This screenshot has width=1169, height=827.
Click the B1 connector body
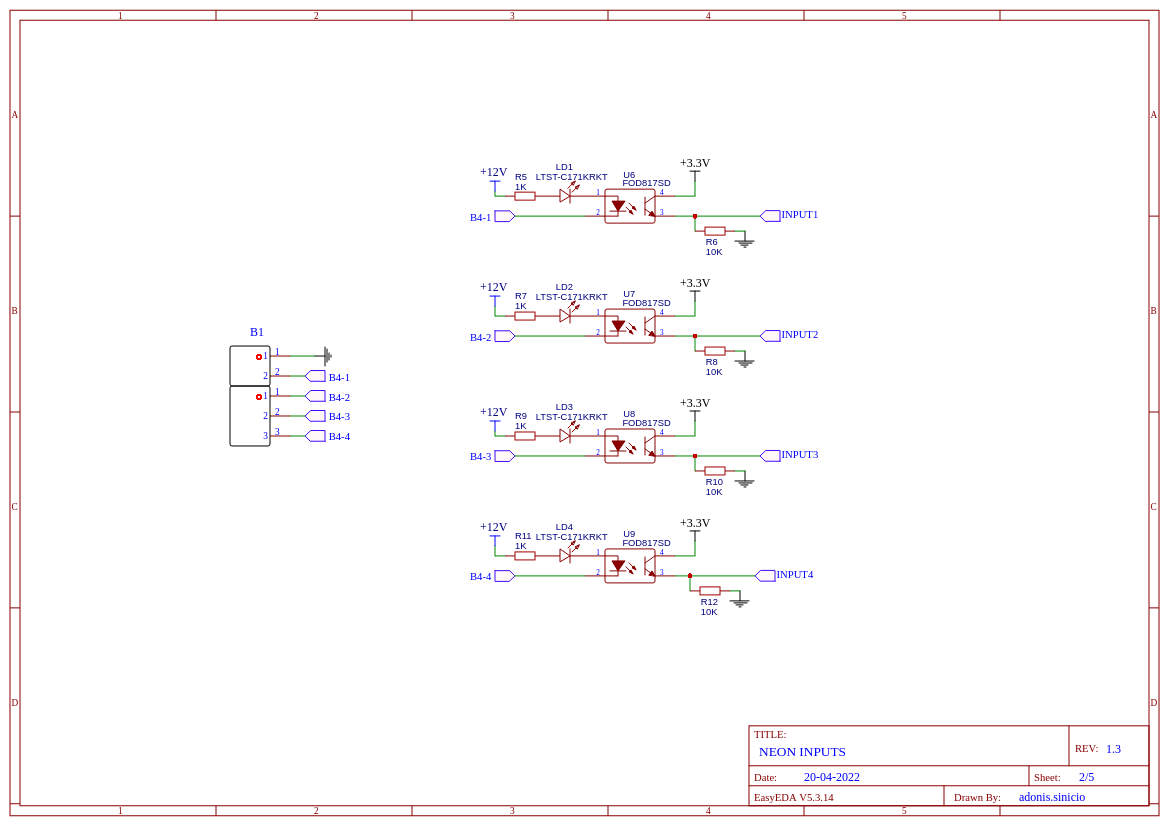click(x=250, y=396)
